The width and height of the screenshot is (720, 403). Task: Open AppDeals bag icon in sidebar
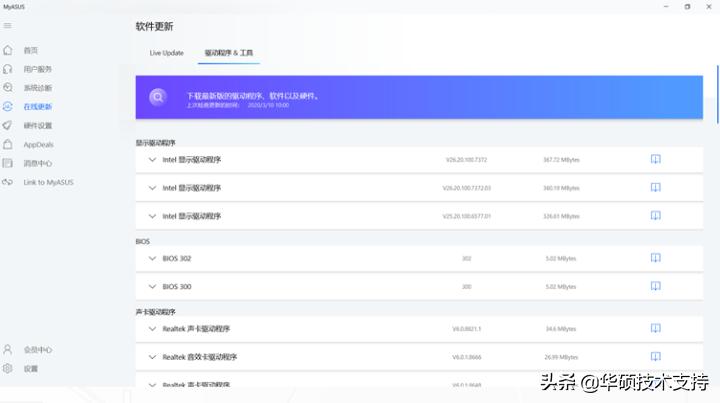(8, 144)
